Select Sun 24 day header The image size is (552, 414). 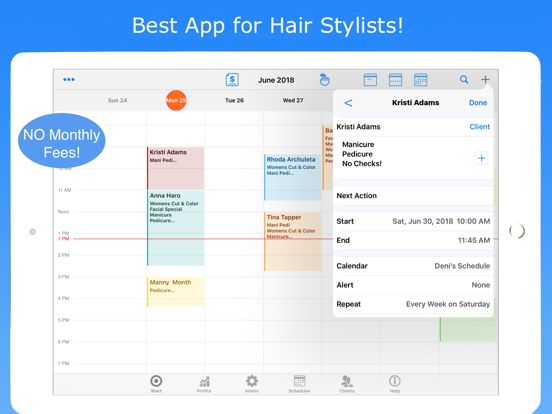click(117, 100)
